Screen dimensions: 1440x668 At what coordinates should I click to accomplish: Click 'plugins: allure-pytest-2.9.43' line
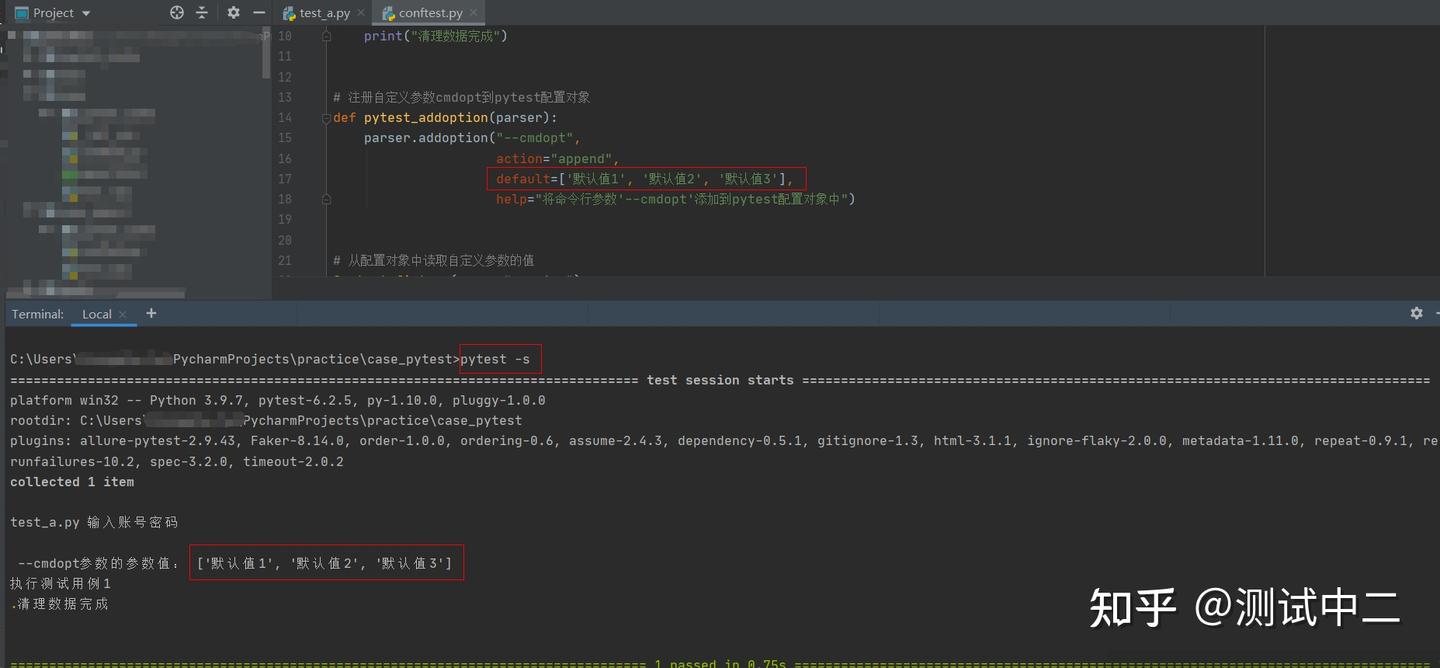pos(724,441)
